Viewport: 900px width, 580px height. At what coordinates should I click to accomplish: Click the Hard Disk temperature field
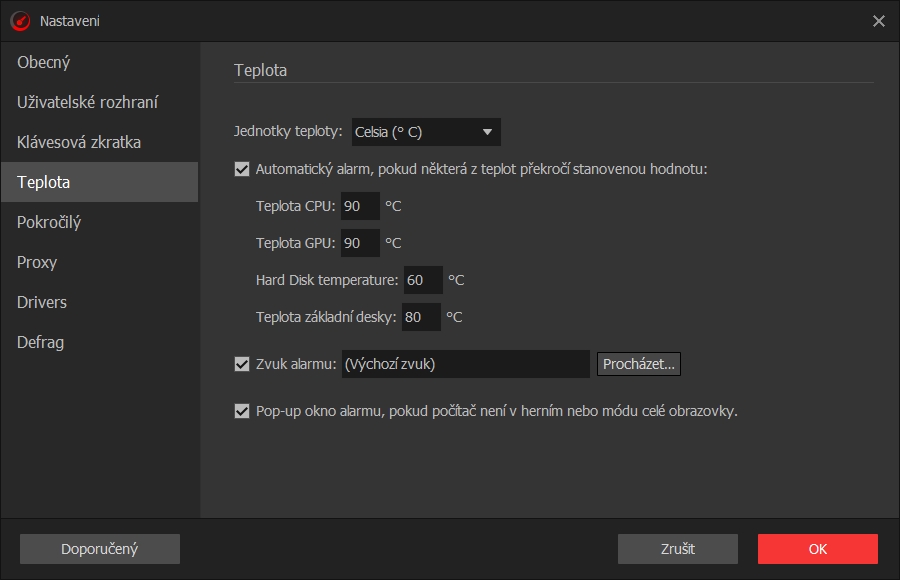pos(423,280)
